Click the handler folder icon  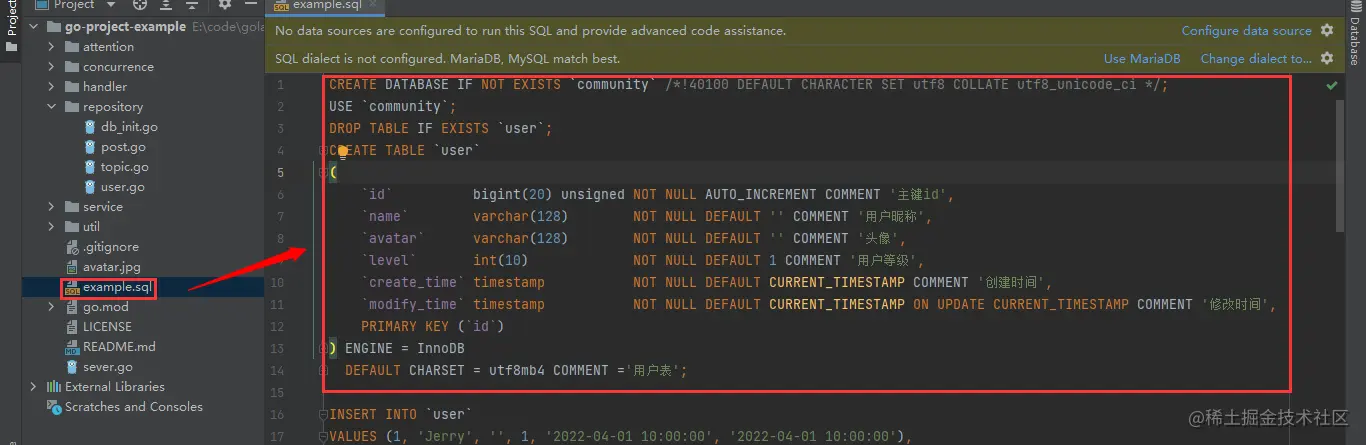pos(72,87)
